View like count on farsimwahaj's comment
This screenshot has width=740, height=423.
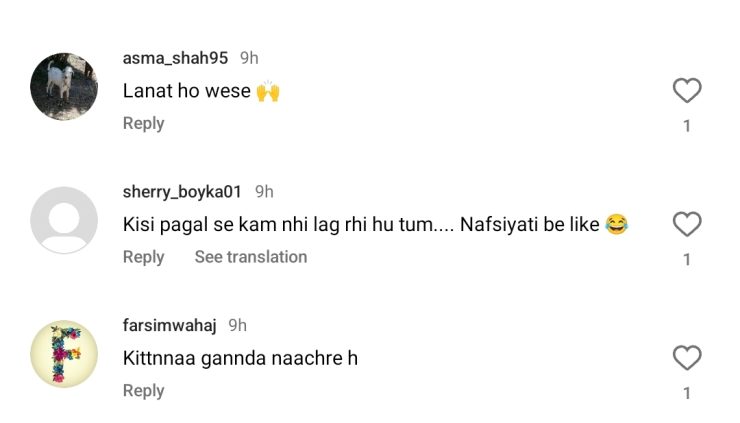(686, 393)
